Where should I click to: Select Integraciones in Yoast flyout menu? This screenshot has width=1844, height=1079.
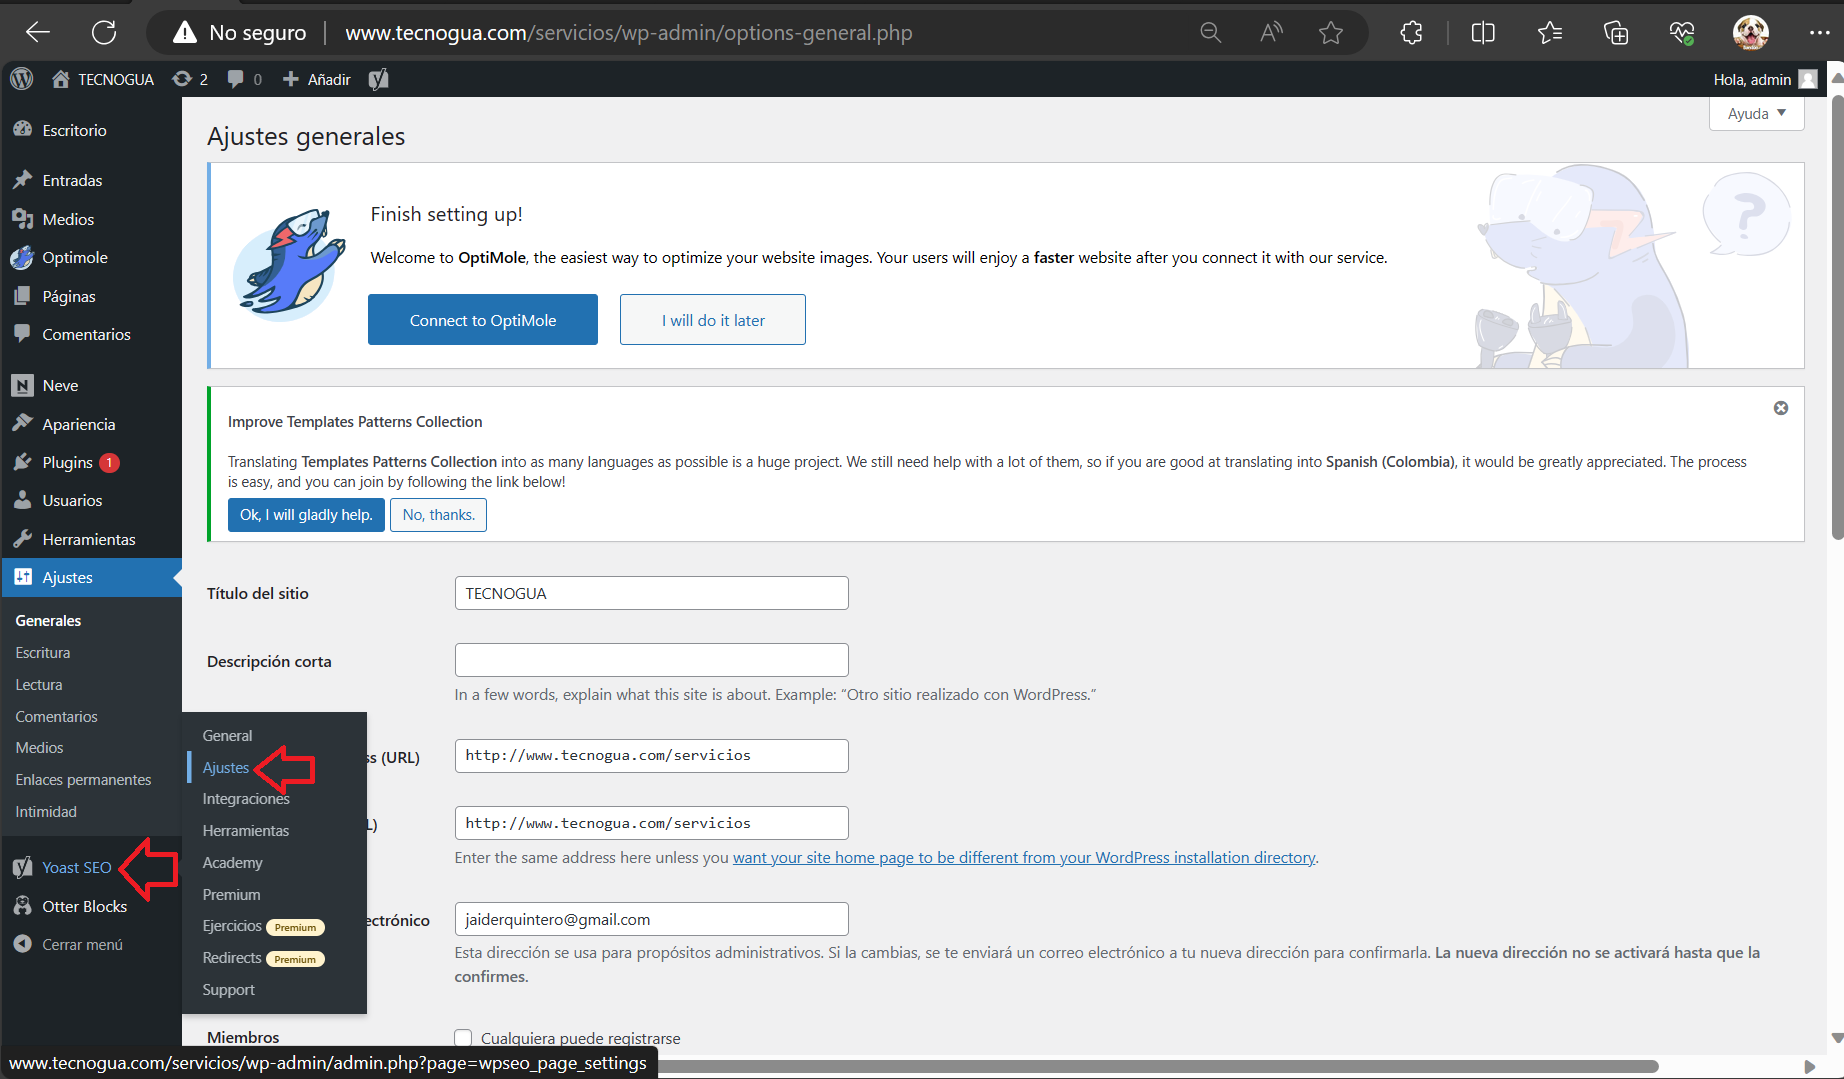click(x=246, y=798)
